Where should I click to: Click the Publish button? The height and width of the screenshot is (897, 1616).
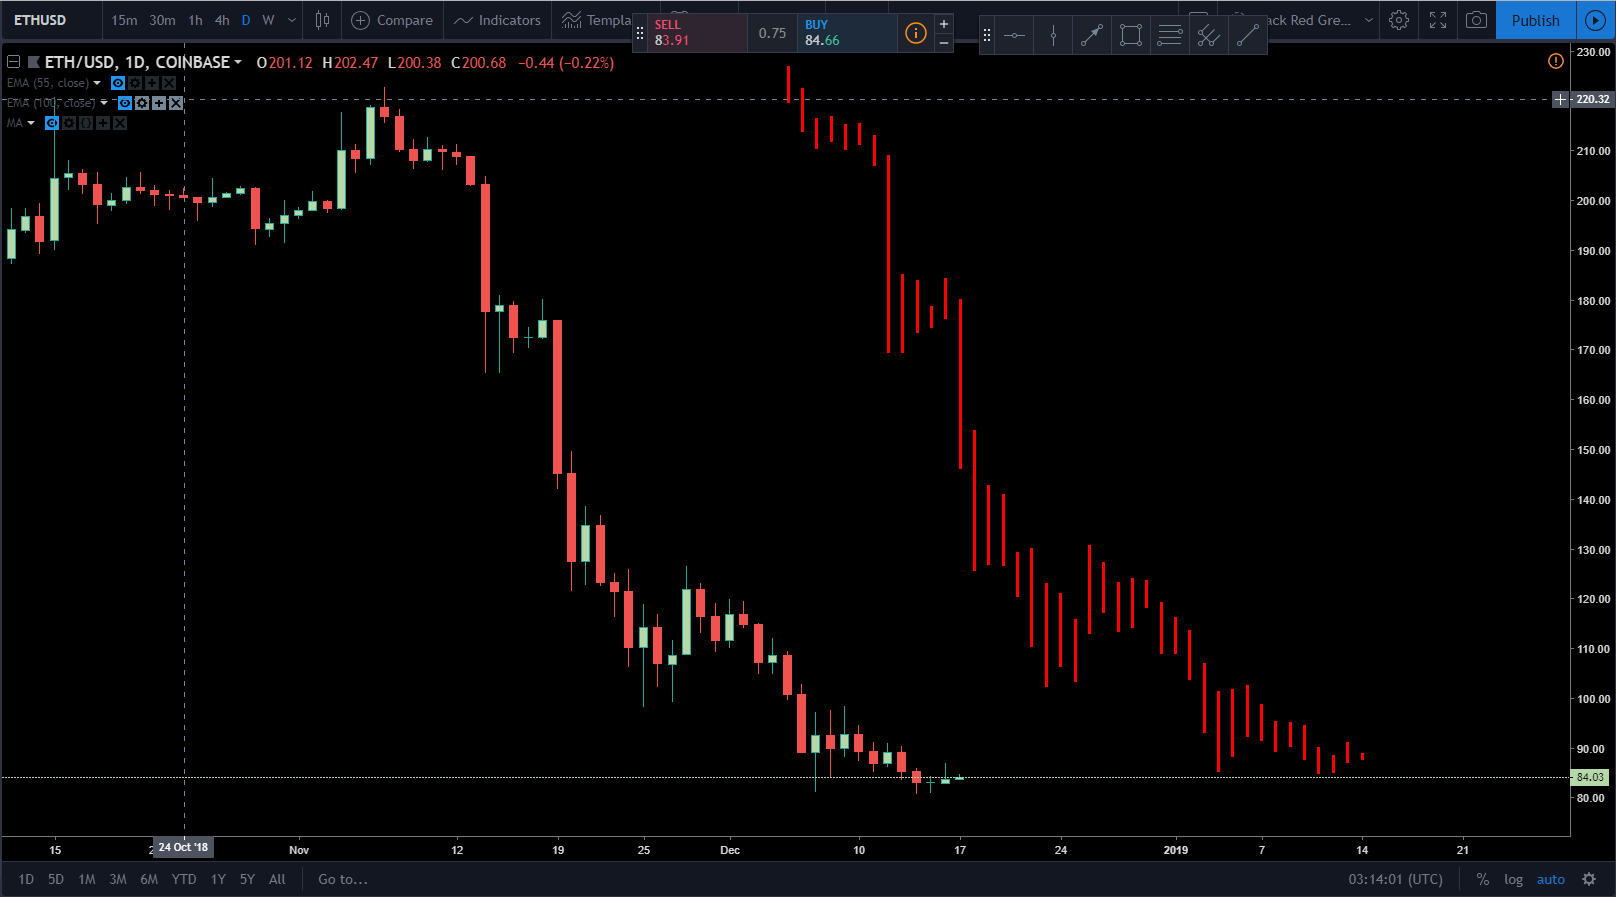(x=1535, y=20)
